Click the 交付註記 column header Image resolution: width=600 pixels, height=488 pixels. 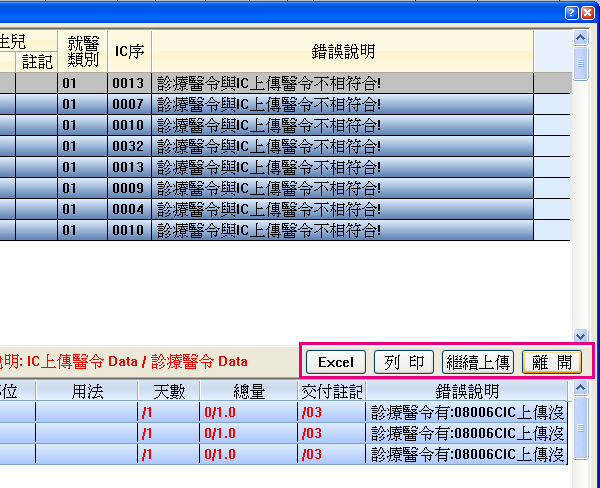pos(332,391)
